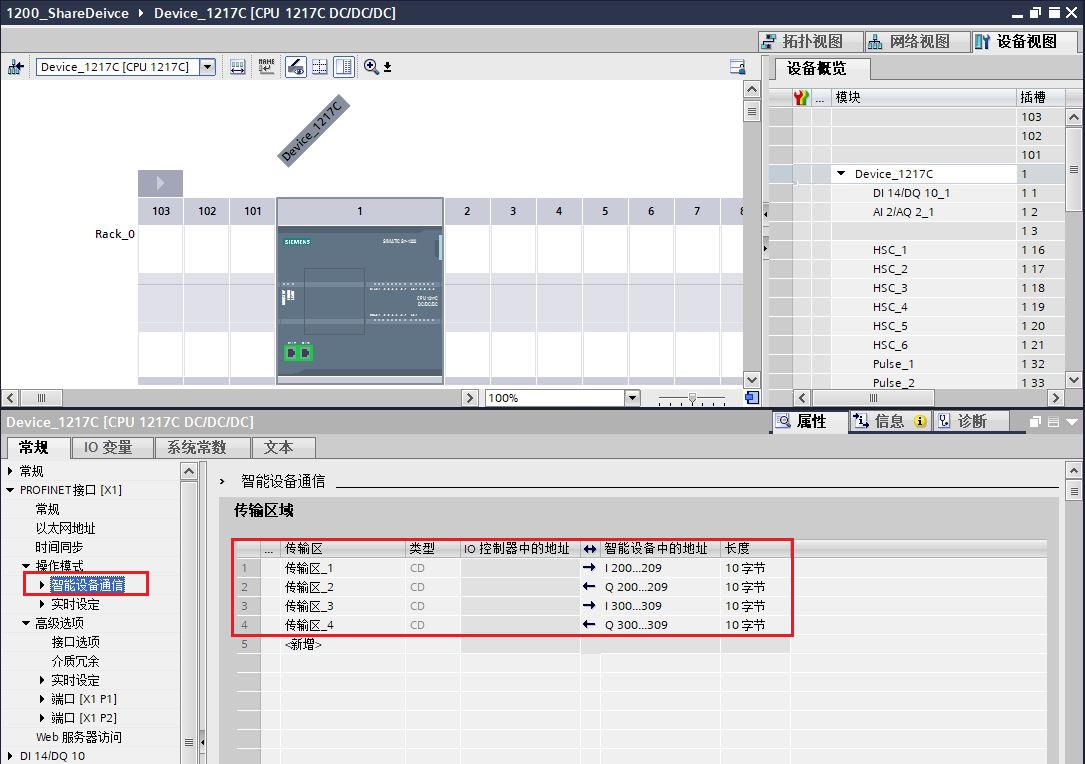This screenshot has width=1085, height=764.
Task: Expand the 智能设备通信 tree node arrow
Action: click(x=42, y=585)
